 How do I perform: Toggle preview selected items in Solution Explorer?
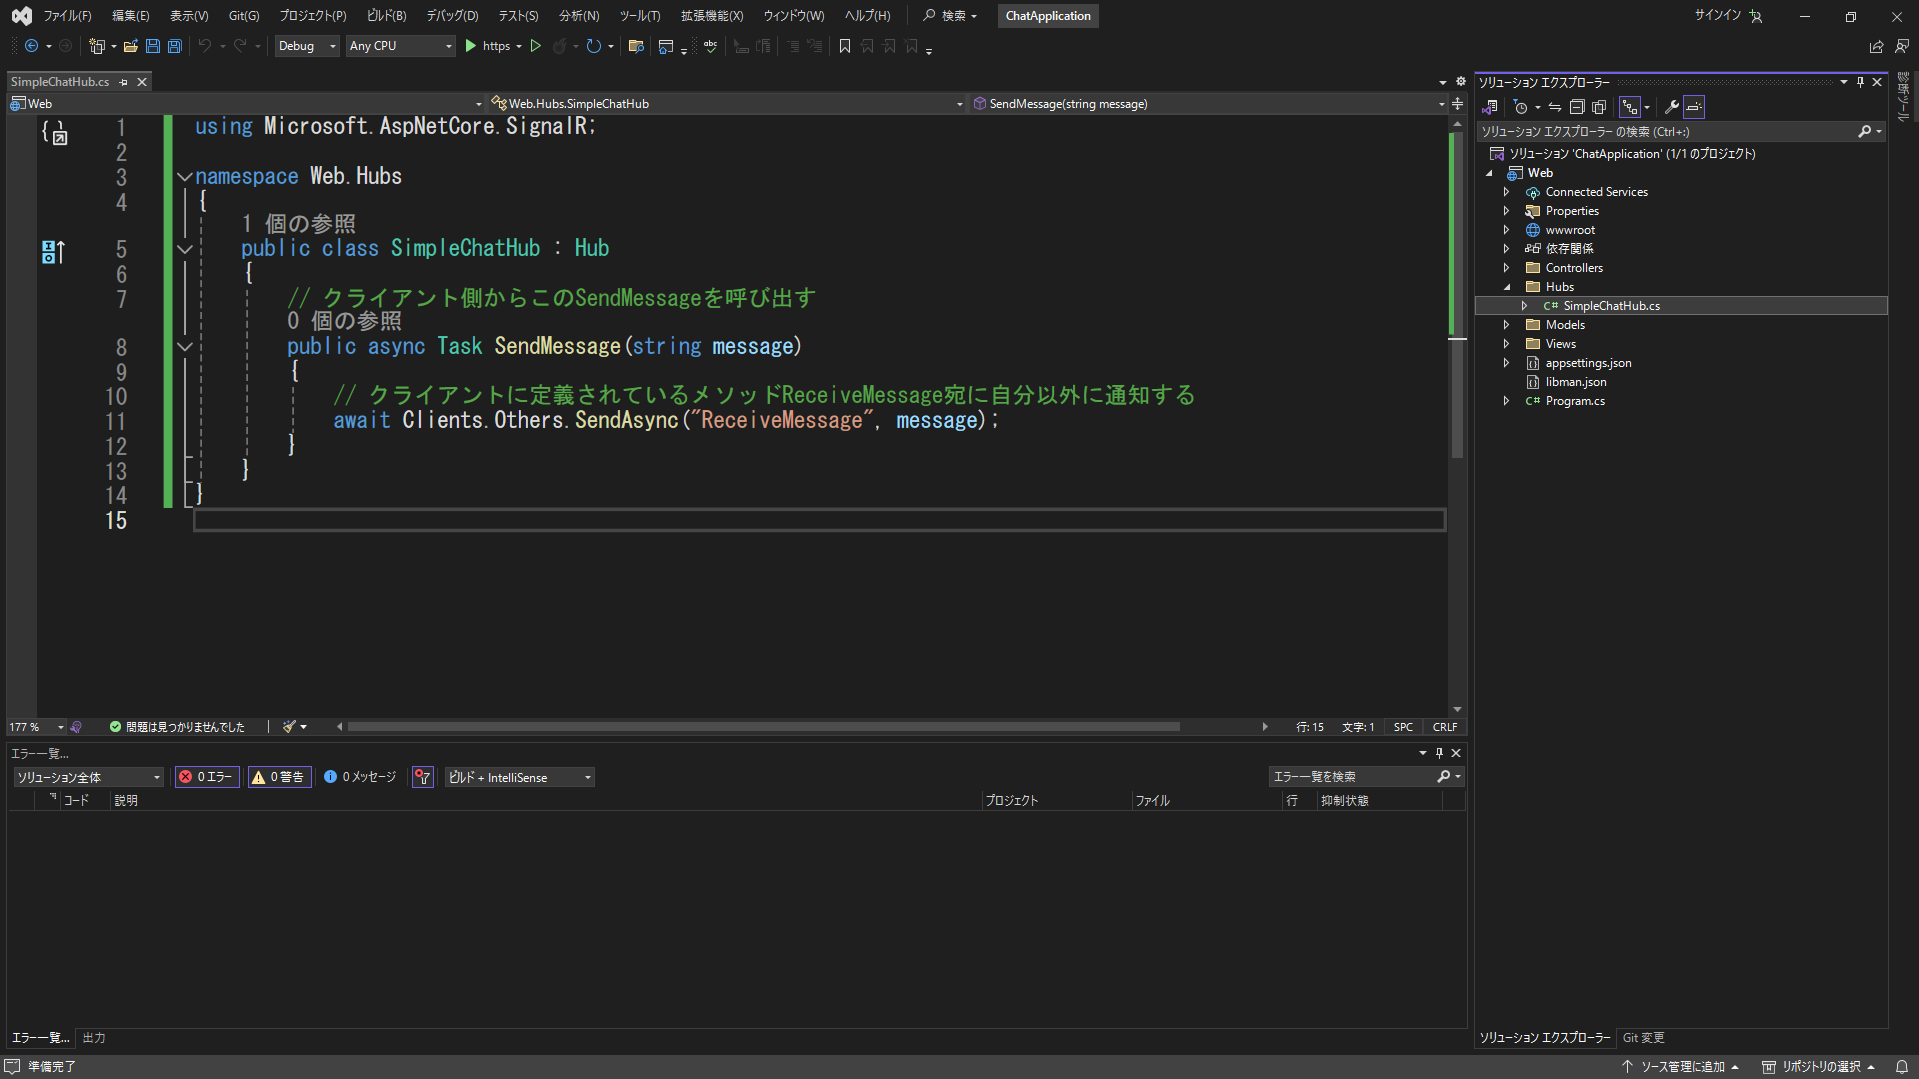tap(1694, 107)
